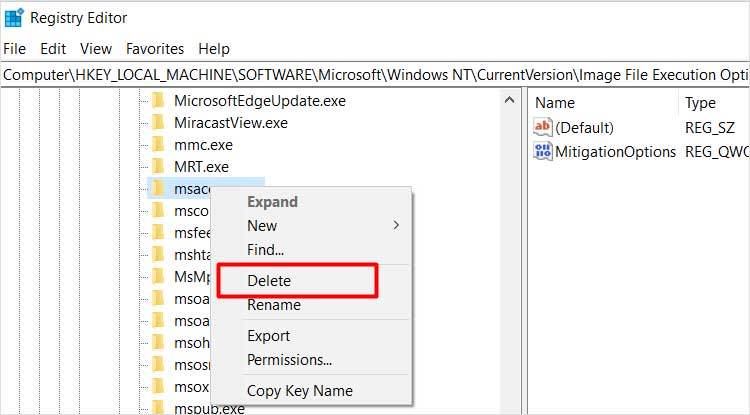Click the highlighted msac key folder icon

tap(158, 189)
